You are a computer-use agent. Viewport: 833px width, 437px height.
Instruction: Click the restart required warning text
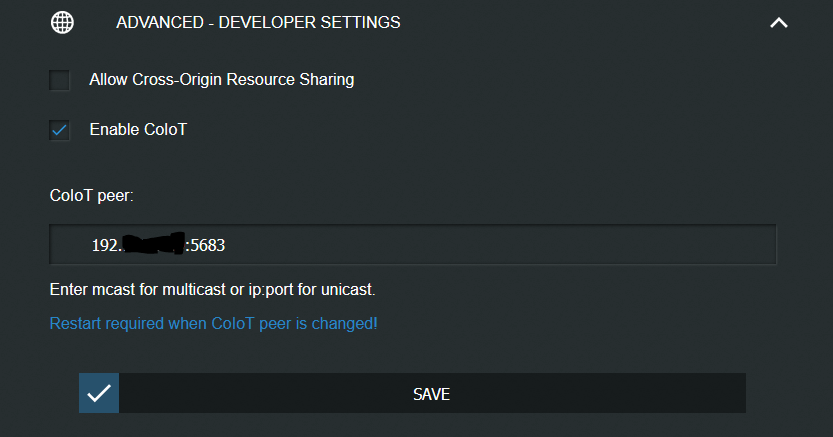click(x=214, y=323)
